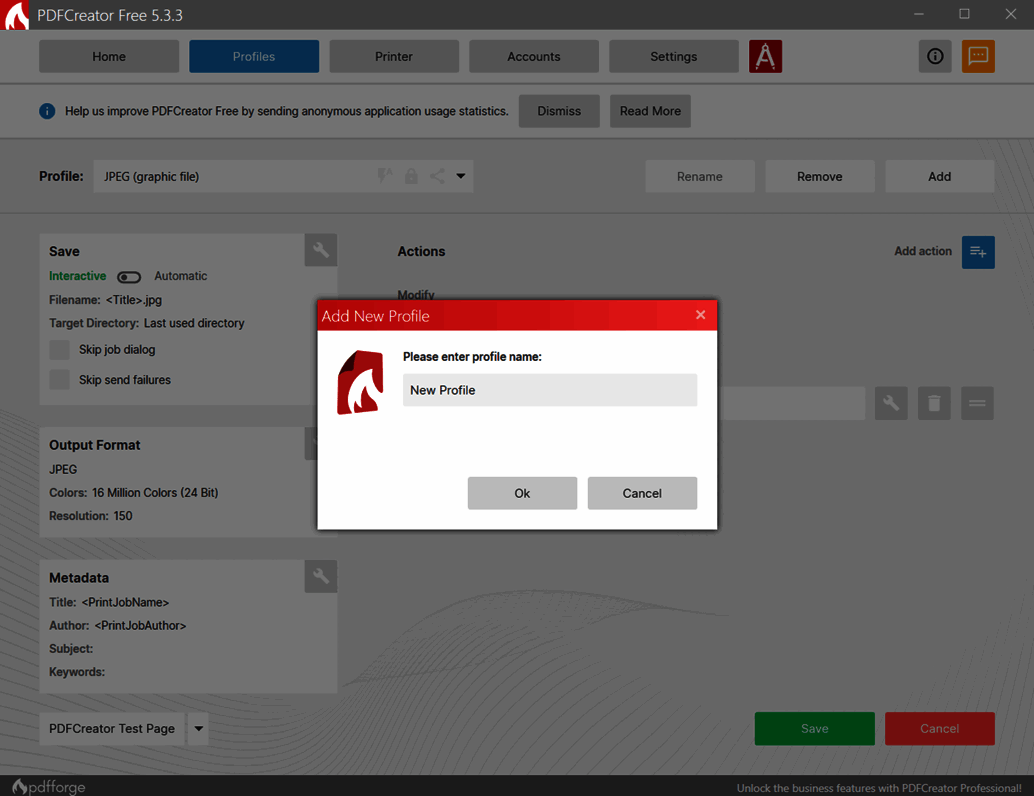
Task: Close the Add New Profile dialog
Action: pyautogui.click(x=700, y=315)
